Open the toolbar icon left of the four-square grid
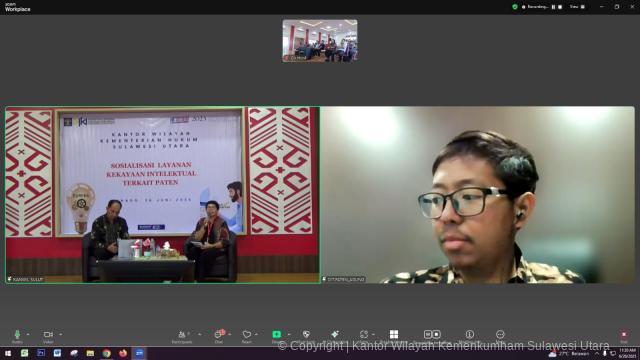 point(364,335)
